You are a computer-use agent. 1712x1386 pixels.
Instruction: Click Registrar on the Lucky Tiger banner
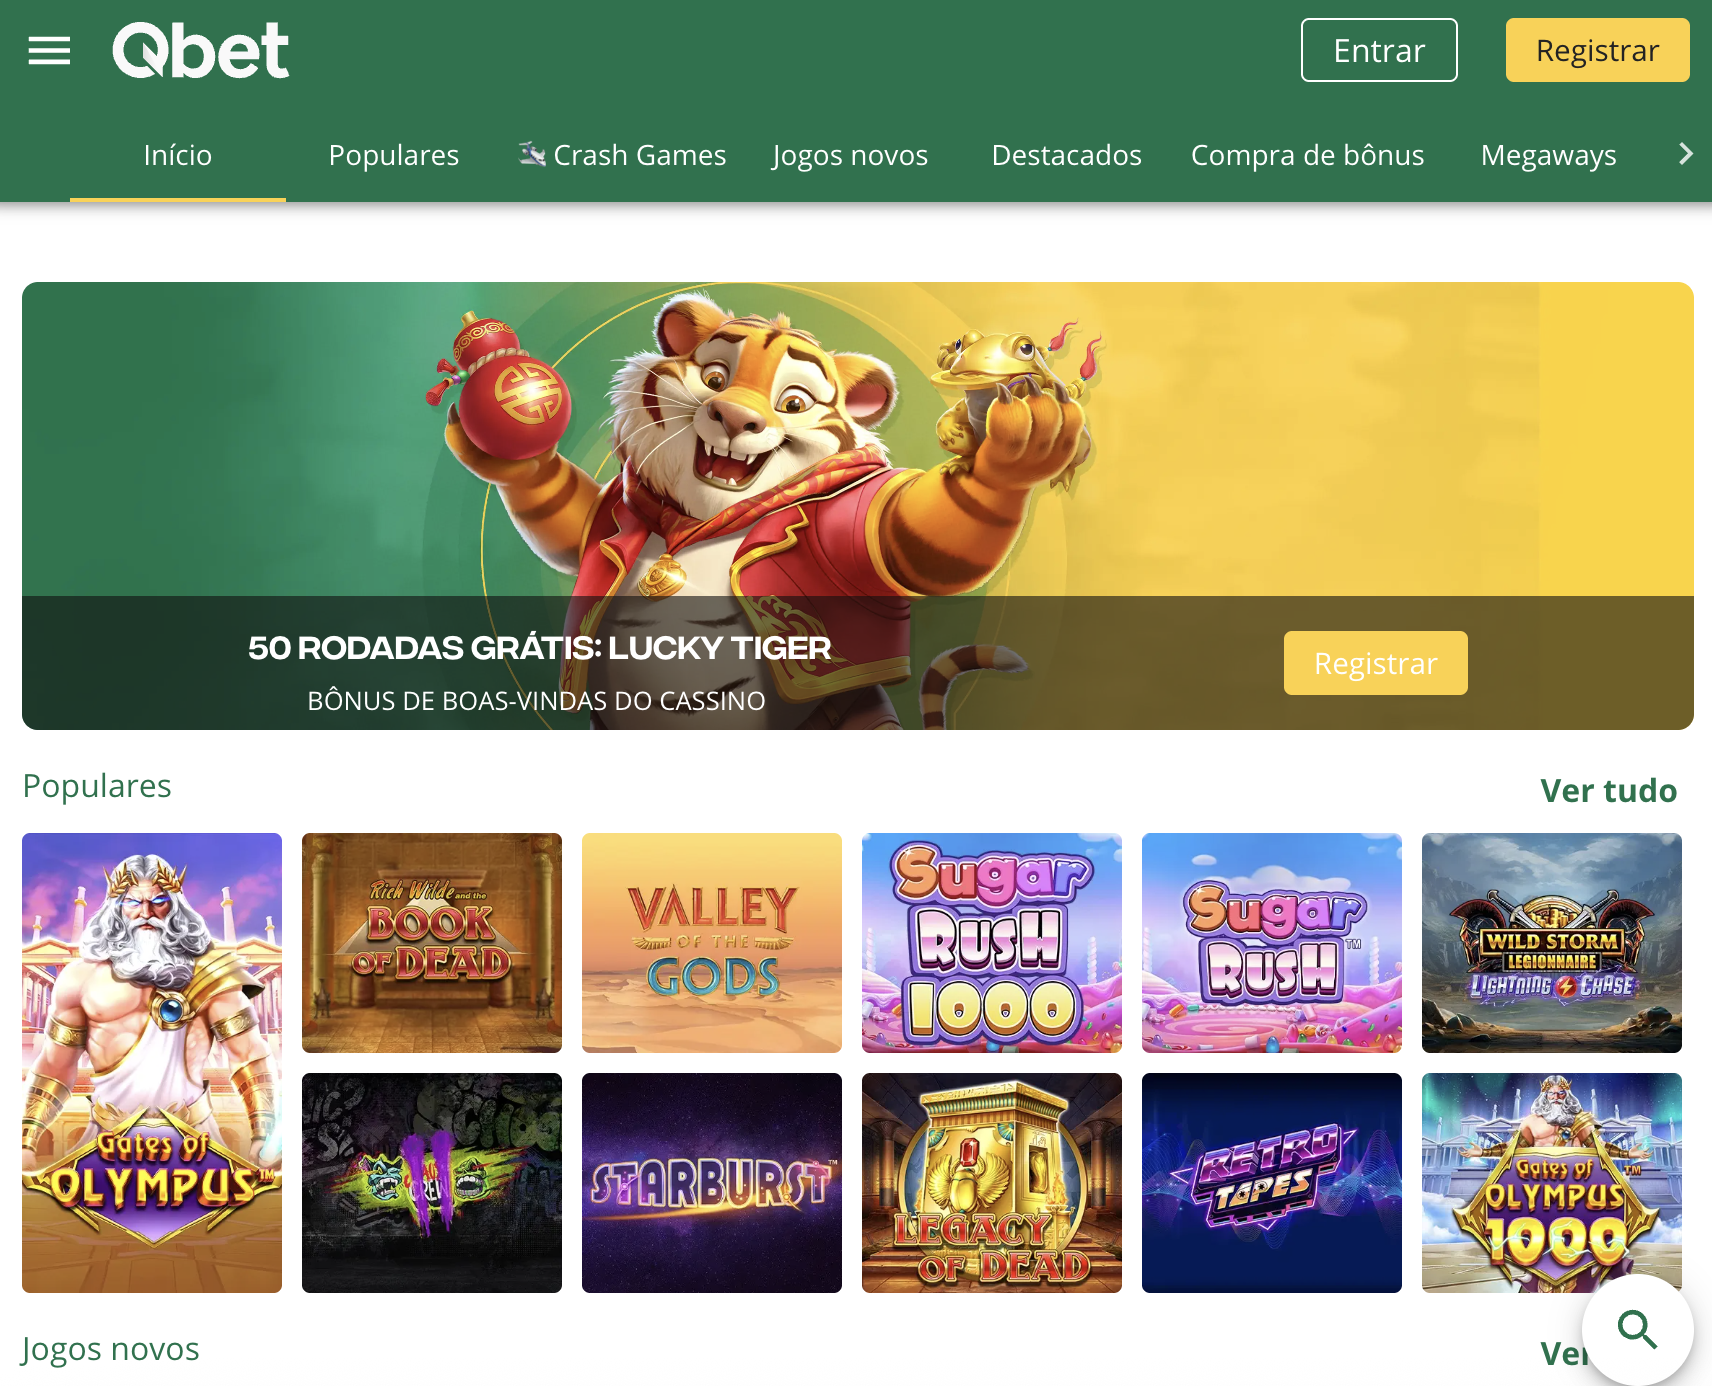pyautogui.click(x=1375, y=663)
